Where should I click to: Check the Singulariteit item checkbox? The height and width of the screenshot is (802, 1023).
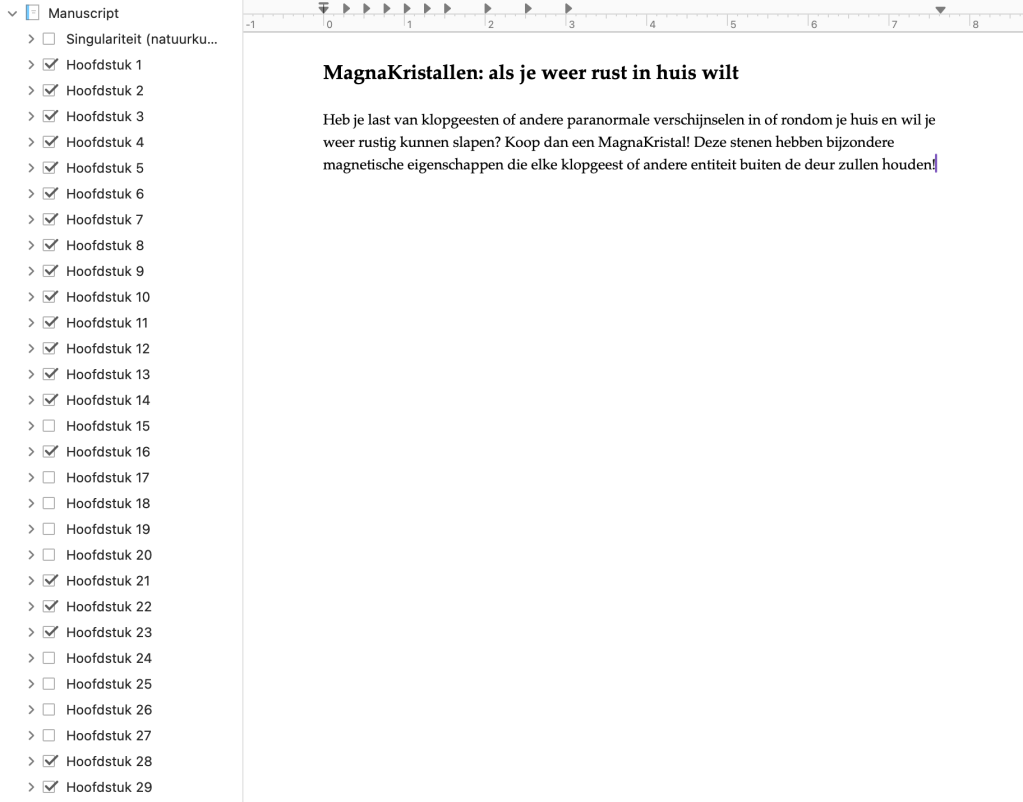point(50,39)
